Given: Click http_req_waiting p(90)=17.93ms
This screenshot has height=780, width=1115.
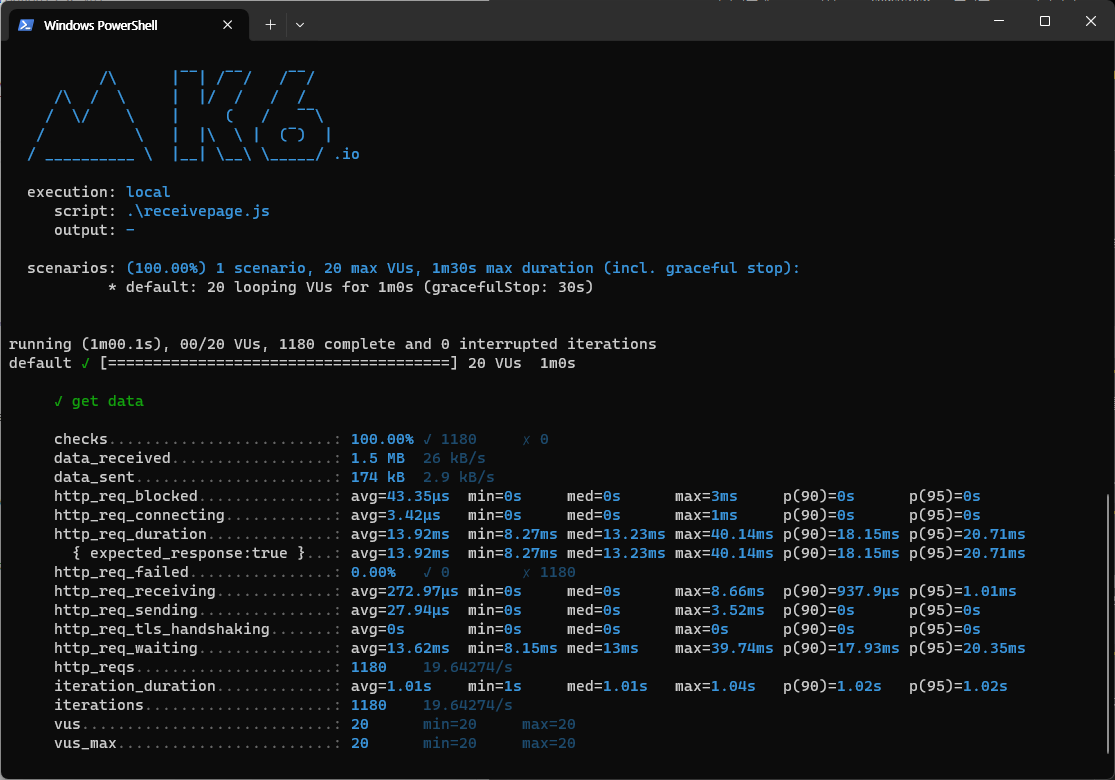Looking at the screenshot, I should 841,648.
